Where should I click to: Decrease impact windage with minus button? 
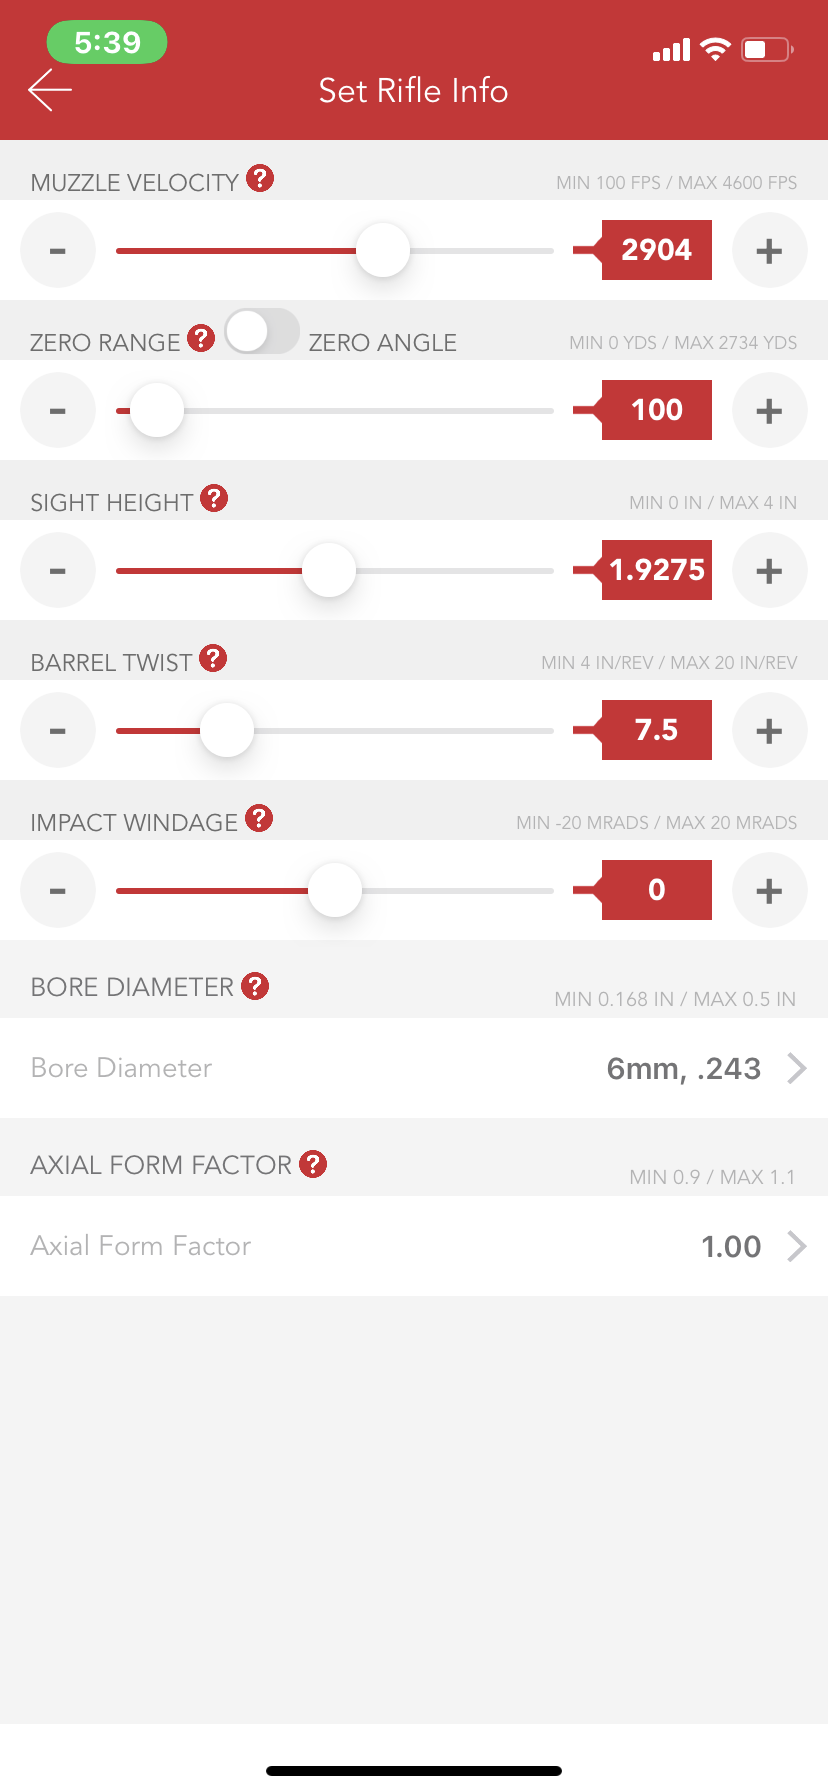point(58,890)
